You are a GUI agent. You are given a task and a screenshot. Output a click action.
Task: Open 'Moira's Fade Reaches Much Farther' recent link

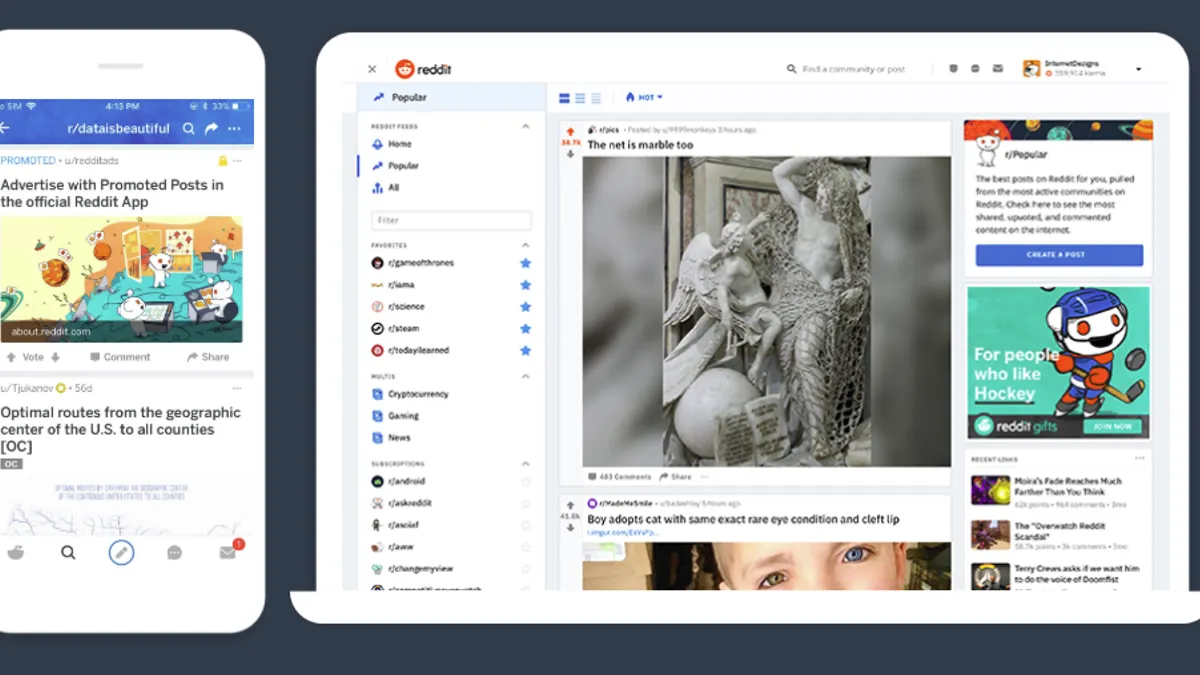point(1066,486)
